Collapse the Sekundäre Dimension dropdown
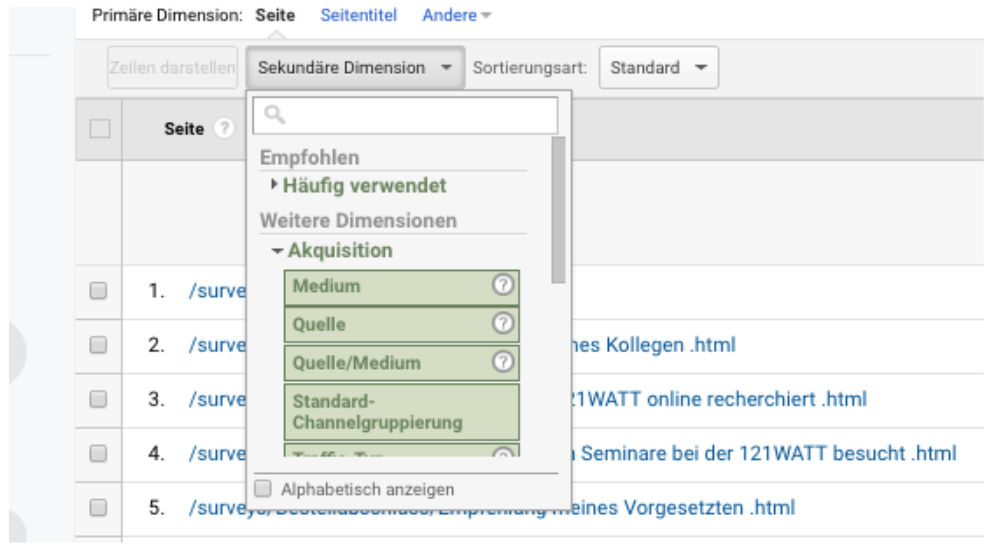The height and width of the screenshot is (550, 1000). (x=354, y=68)
